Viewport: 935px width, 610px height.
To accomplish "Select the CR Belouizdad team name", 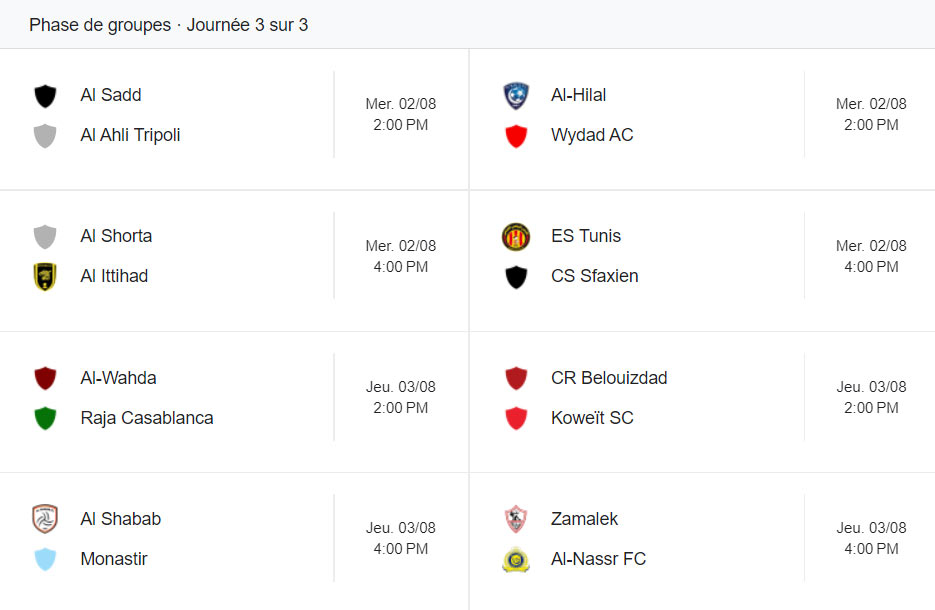I will [609, 378].
